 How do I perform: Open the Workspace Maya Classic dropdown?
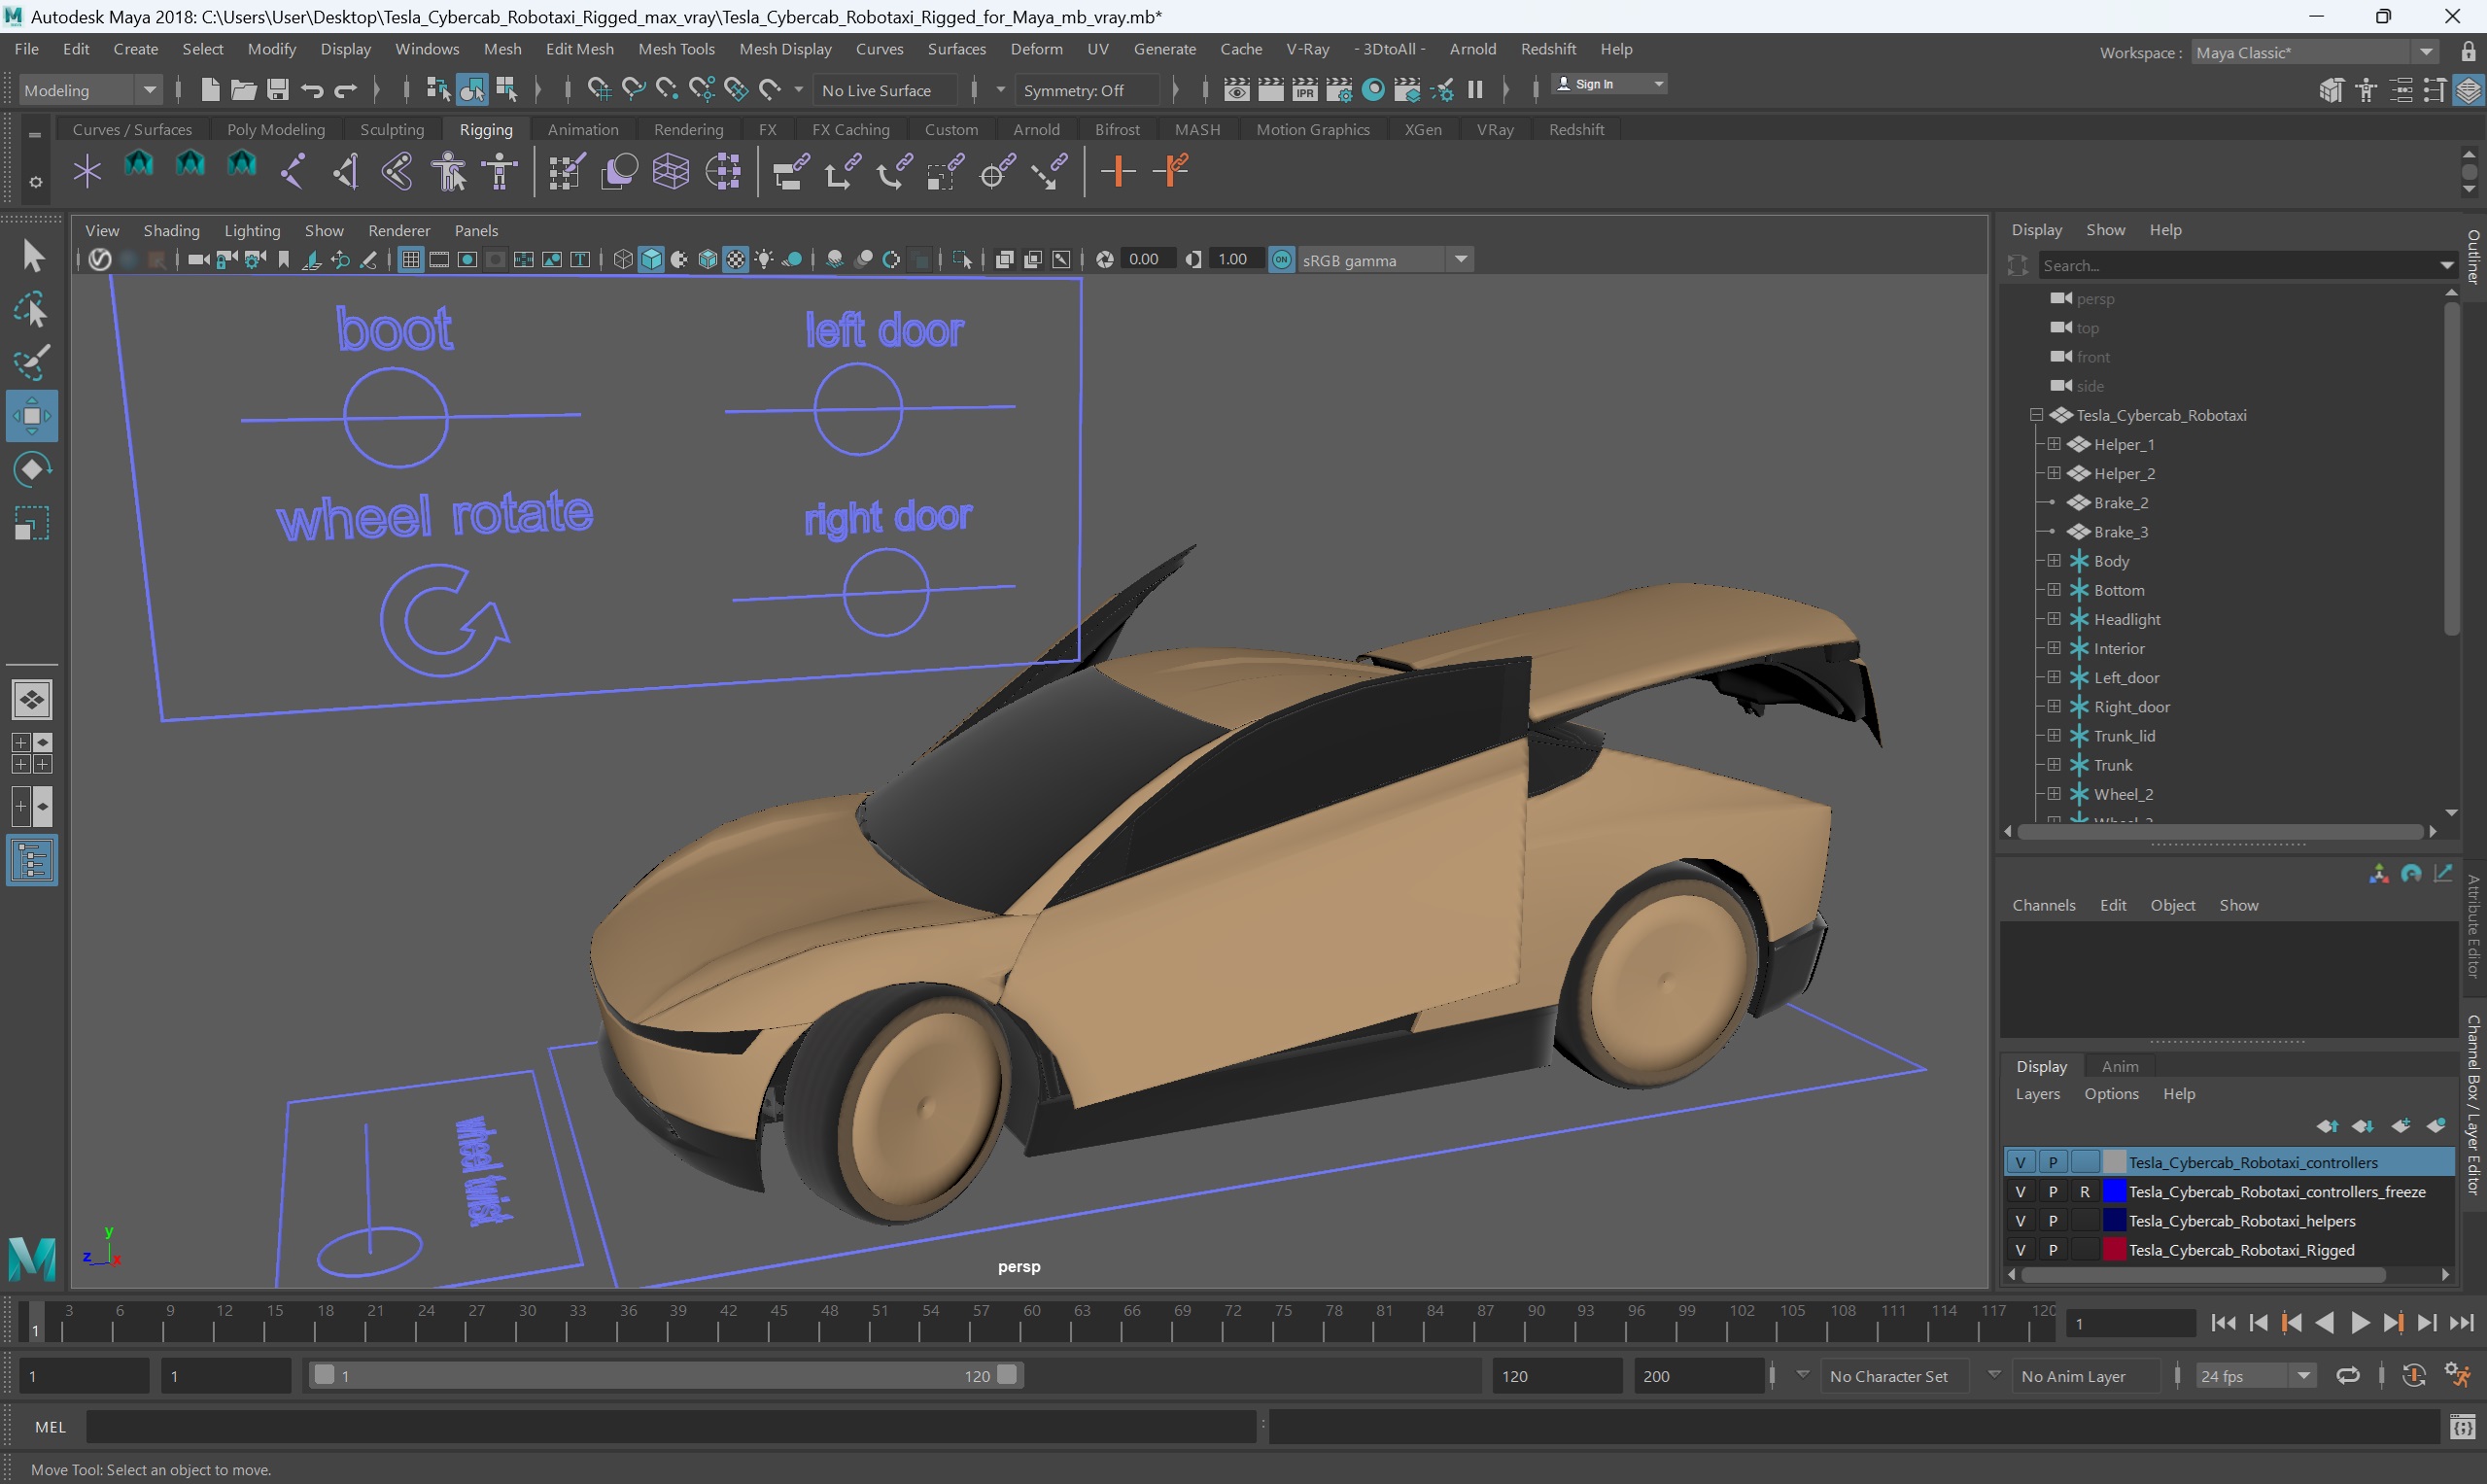point(2315,52)
